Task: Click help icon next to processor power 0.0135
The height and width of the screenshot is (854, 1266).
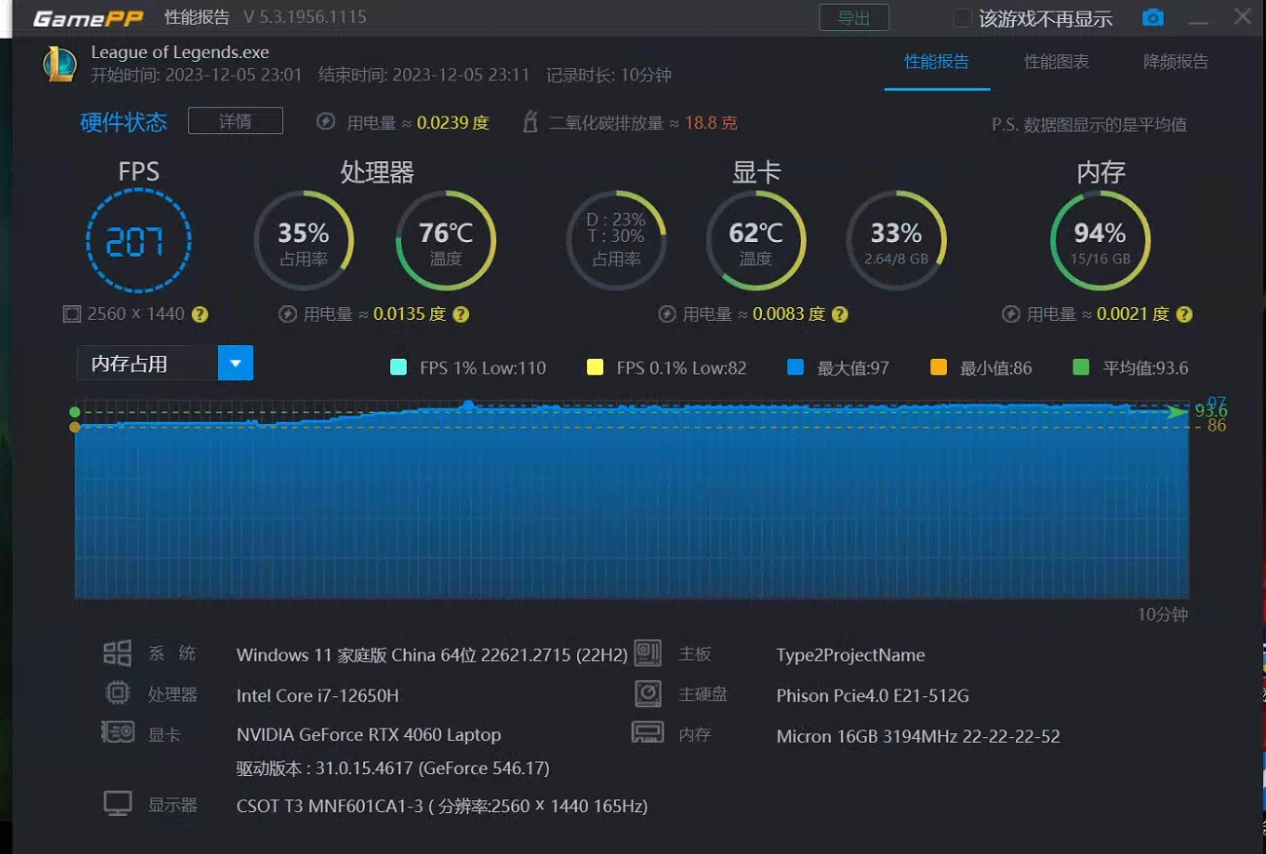Action: [461, 314]
